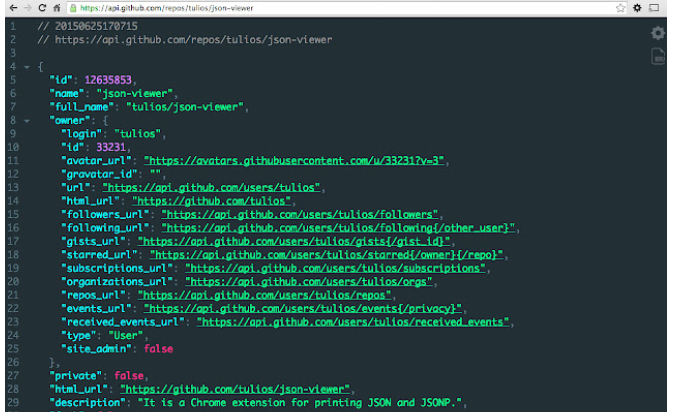Open JSON viewer options gear icon
The width and height of the screenshot is (673, 420).
[658, 33]
